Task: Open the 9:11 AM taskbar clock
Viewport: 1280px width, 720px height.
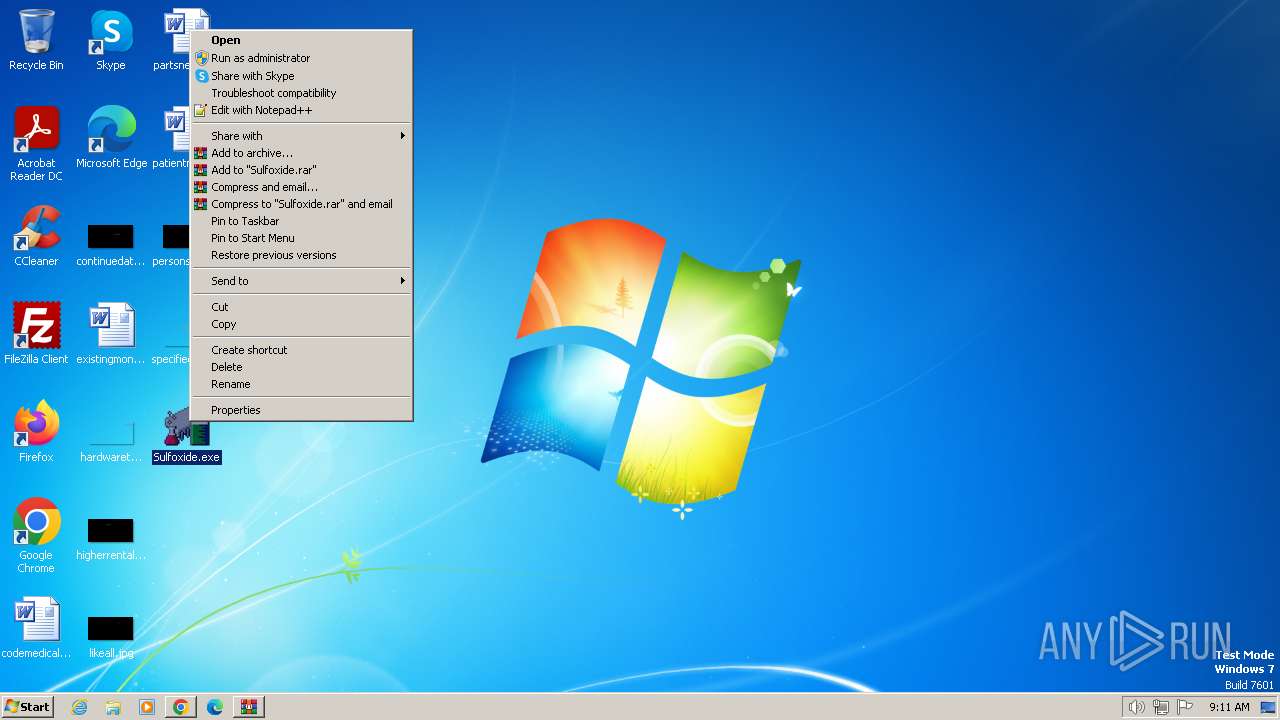Action: click(1229, 707)
